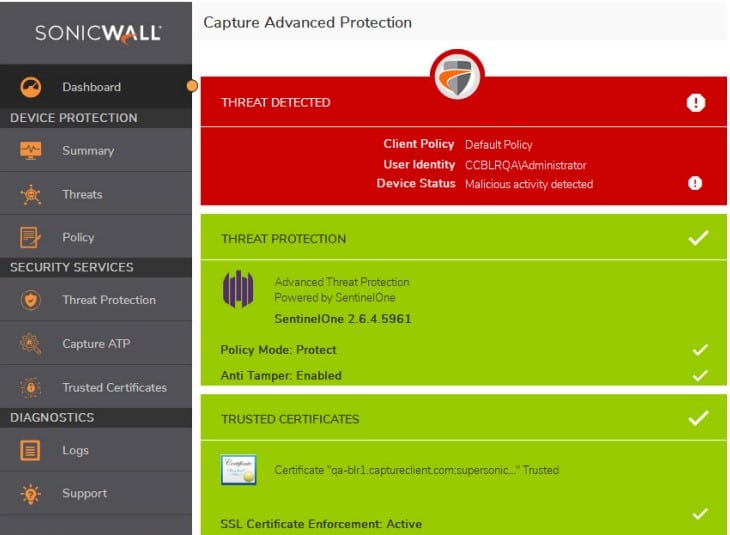Viewport: 730px width, 535px height.
Task: Click 'Default Policy' client policy value
Action: point(499,145)
